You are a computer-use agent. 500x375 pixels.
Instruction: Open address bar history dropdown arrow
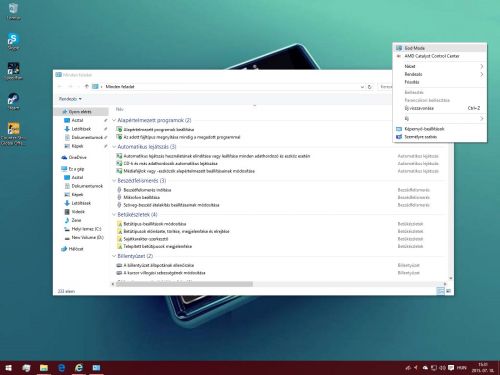tap(362, 87)
